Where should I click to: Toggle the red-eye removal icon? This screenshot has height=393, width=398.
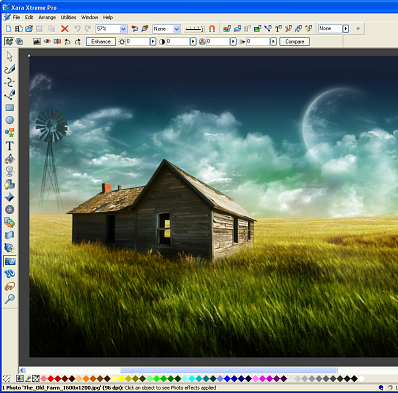pos(47,41)
